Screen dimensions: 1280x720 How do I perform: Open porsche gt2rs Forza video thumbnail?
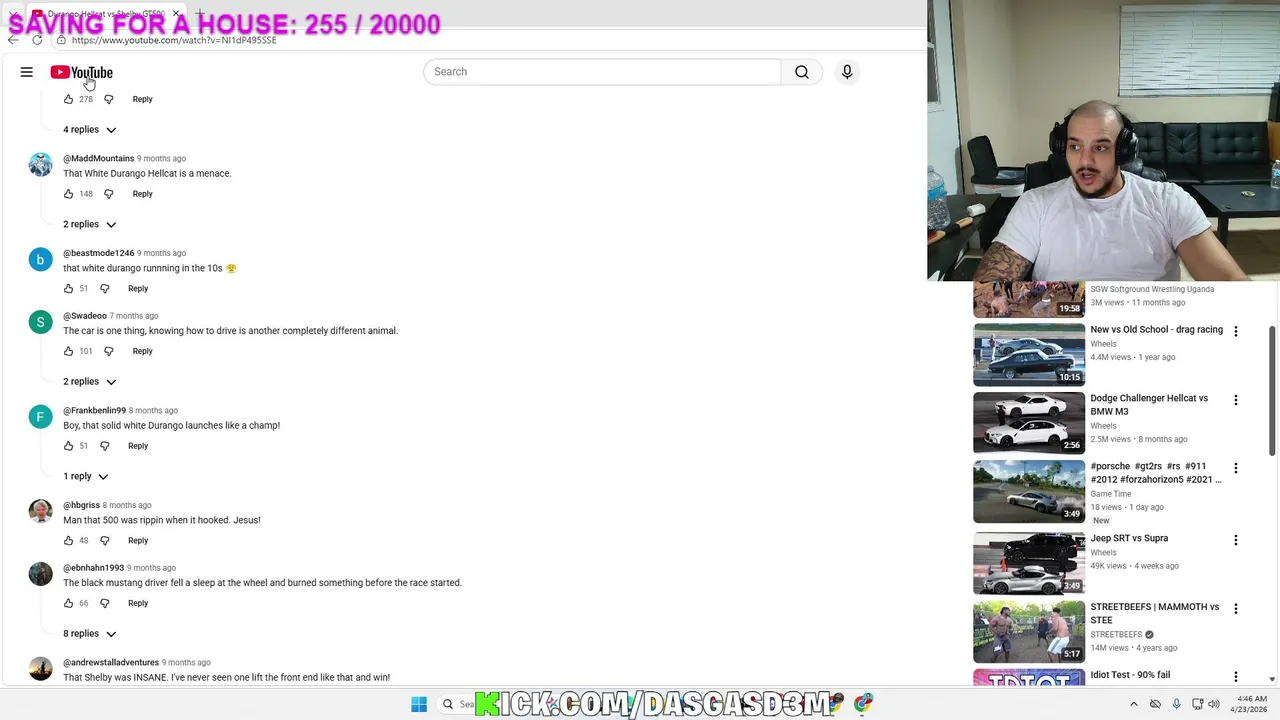coord(1029,491)
